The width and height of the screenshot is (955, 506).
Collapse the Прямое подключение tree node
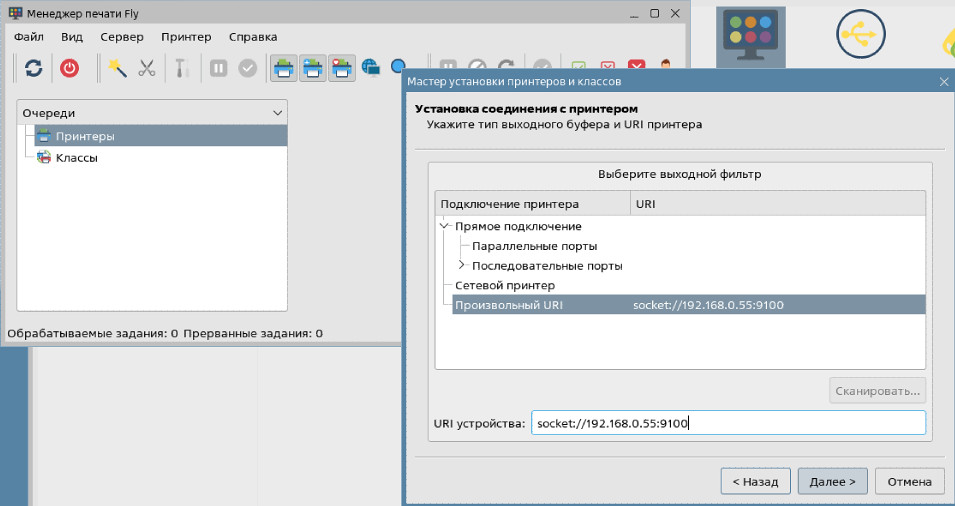[444, 226]
